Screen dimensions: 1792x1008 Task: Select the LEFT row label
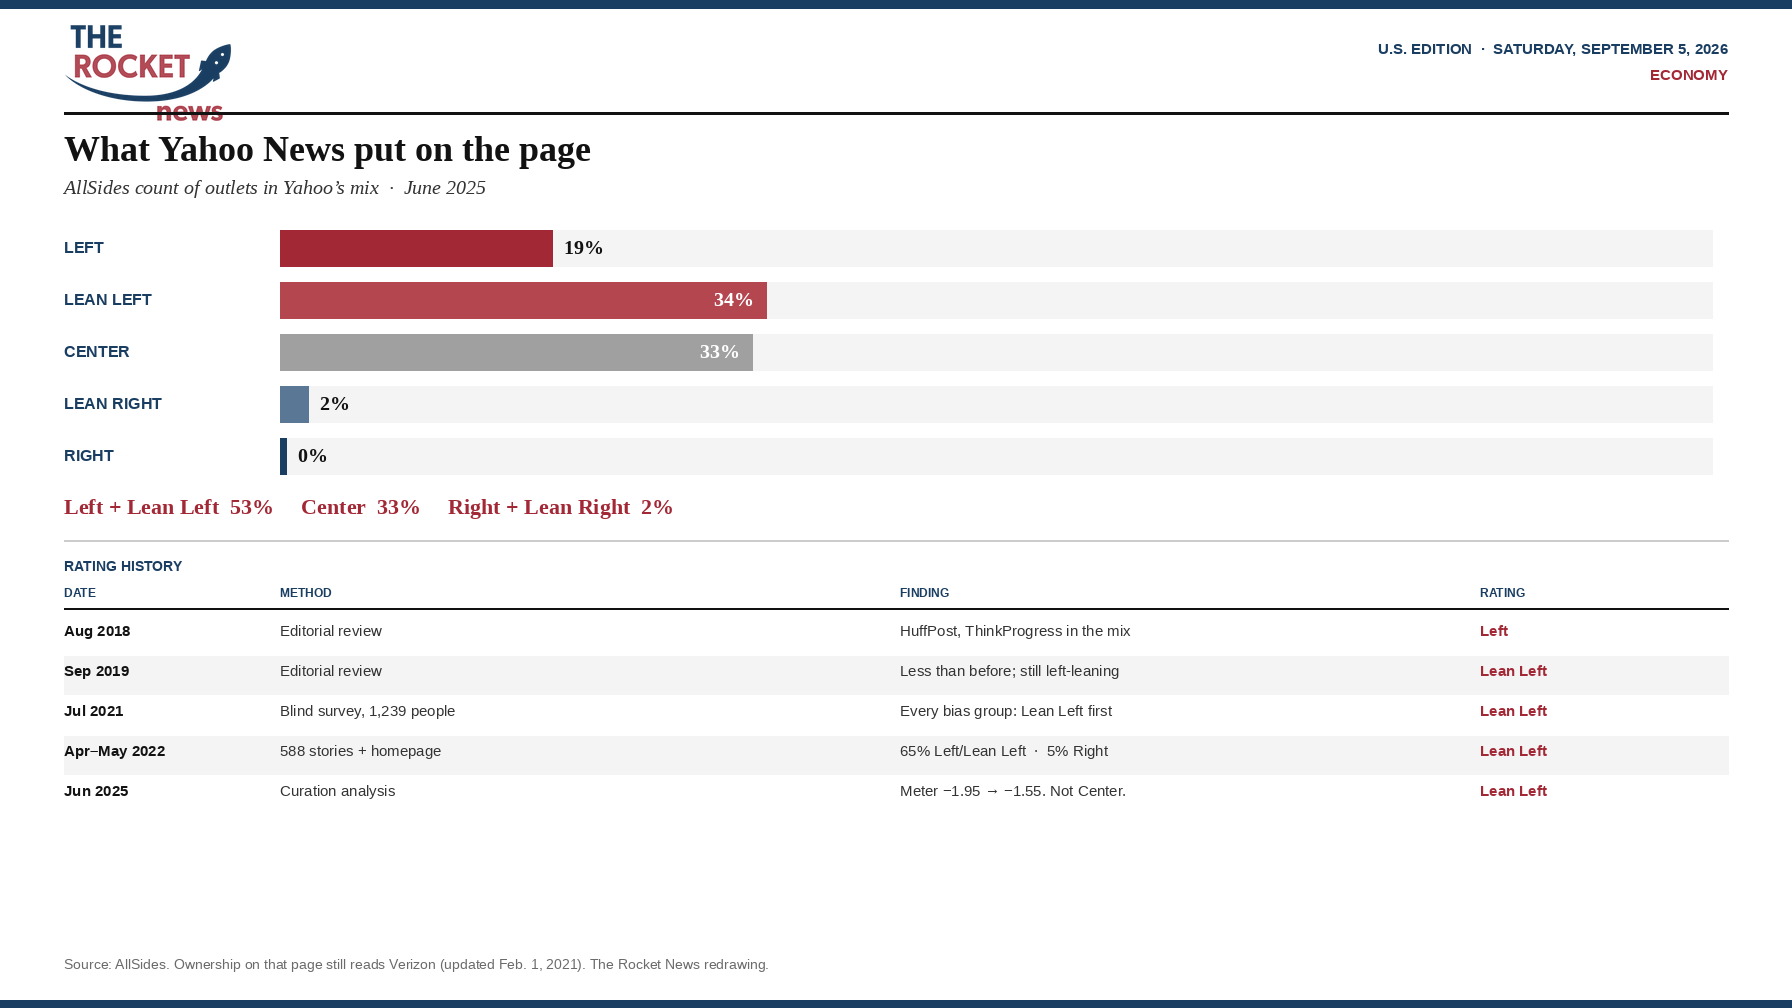coord(84,248)
